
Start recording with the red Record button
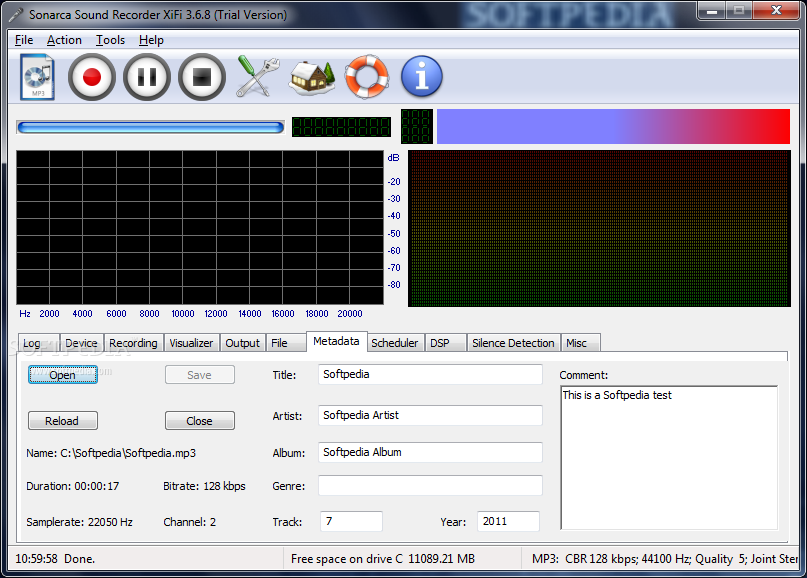click(x=92, y=77)
